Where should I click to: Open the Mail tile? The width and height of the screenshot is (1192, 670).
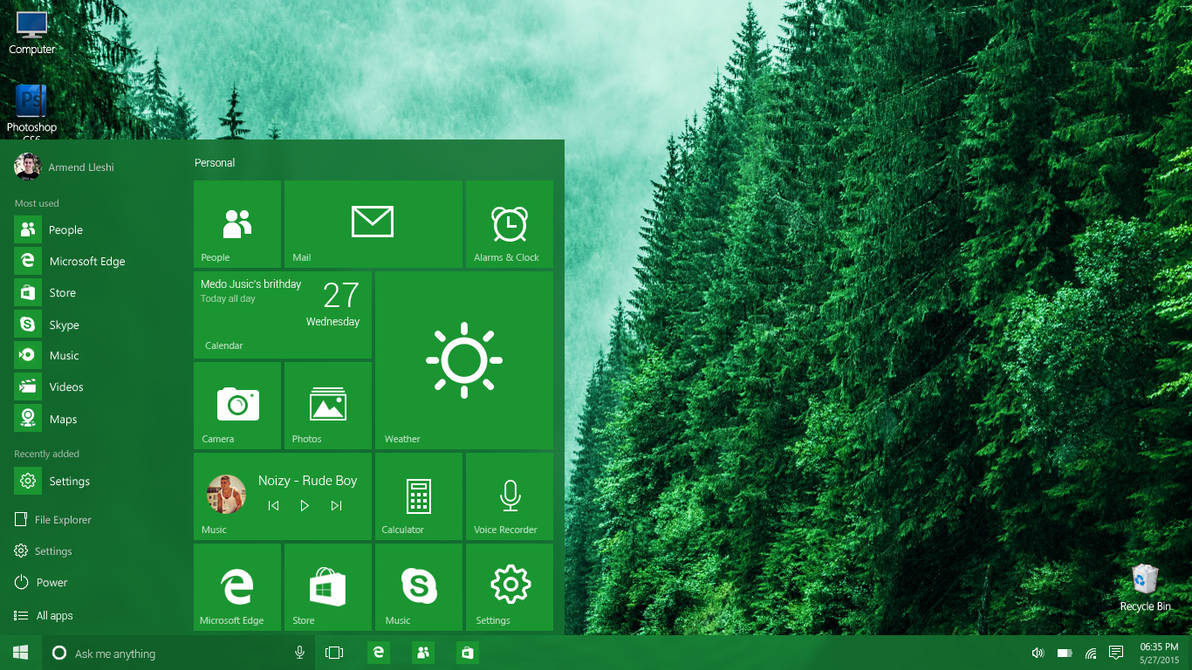coord(373,224)
